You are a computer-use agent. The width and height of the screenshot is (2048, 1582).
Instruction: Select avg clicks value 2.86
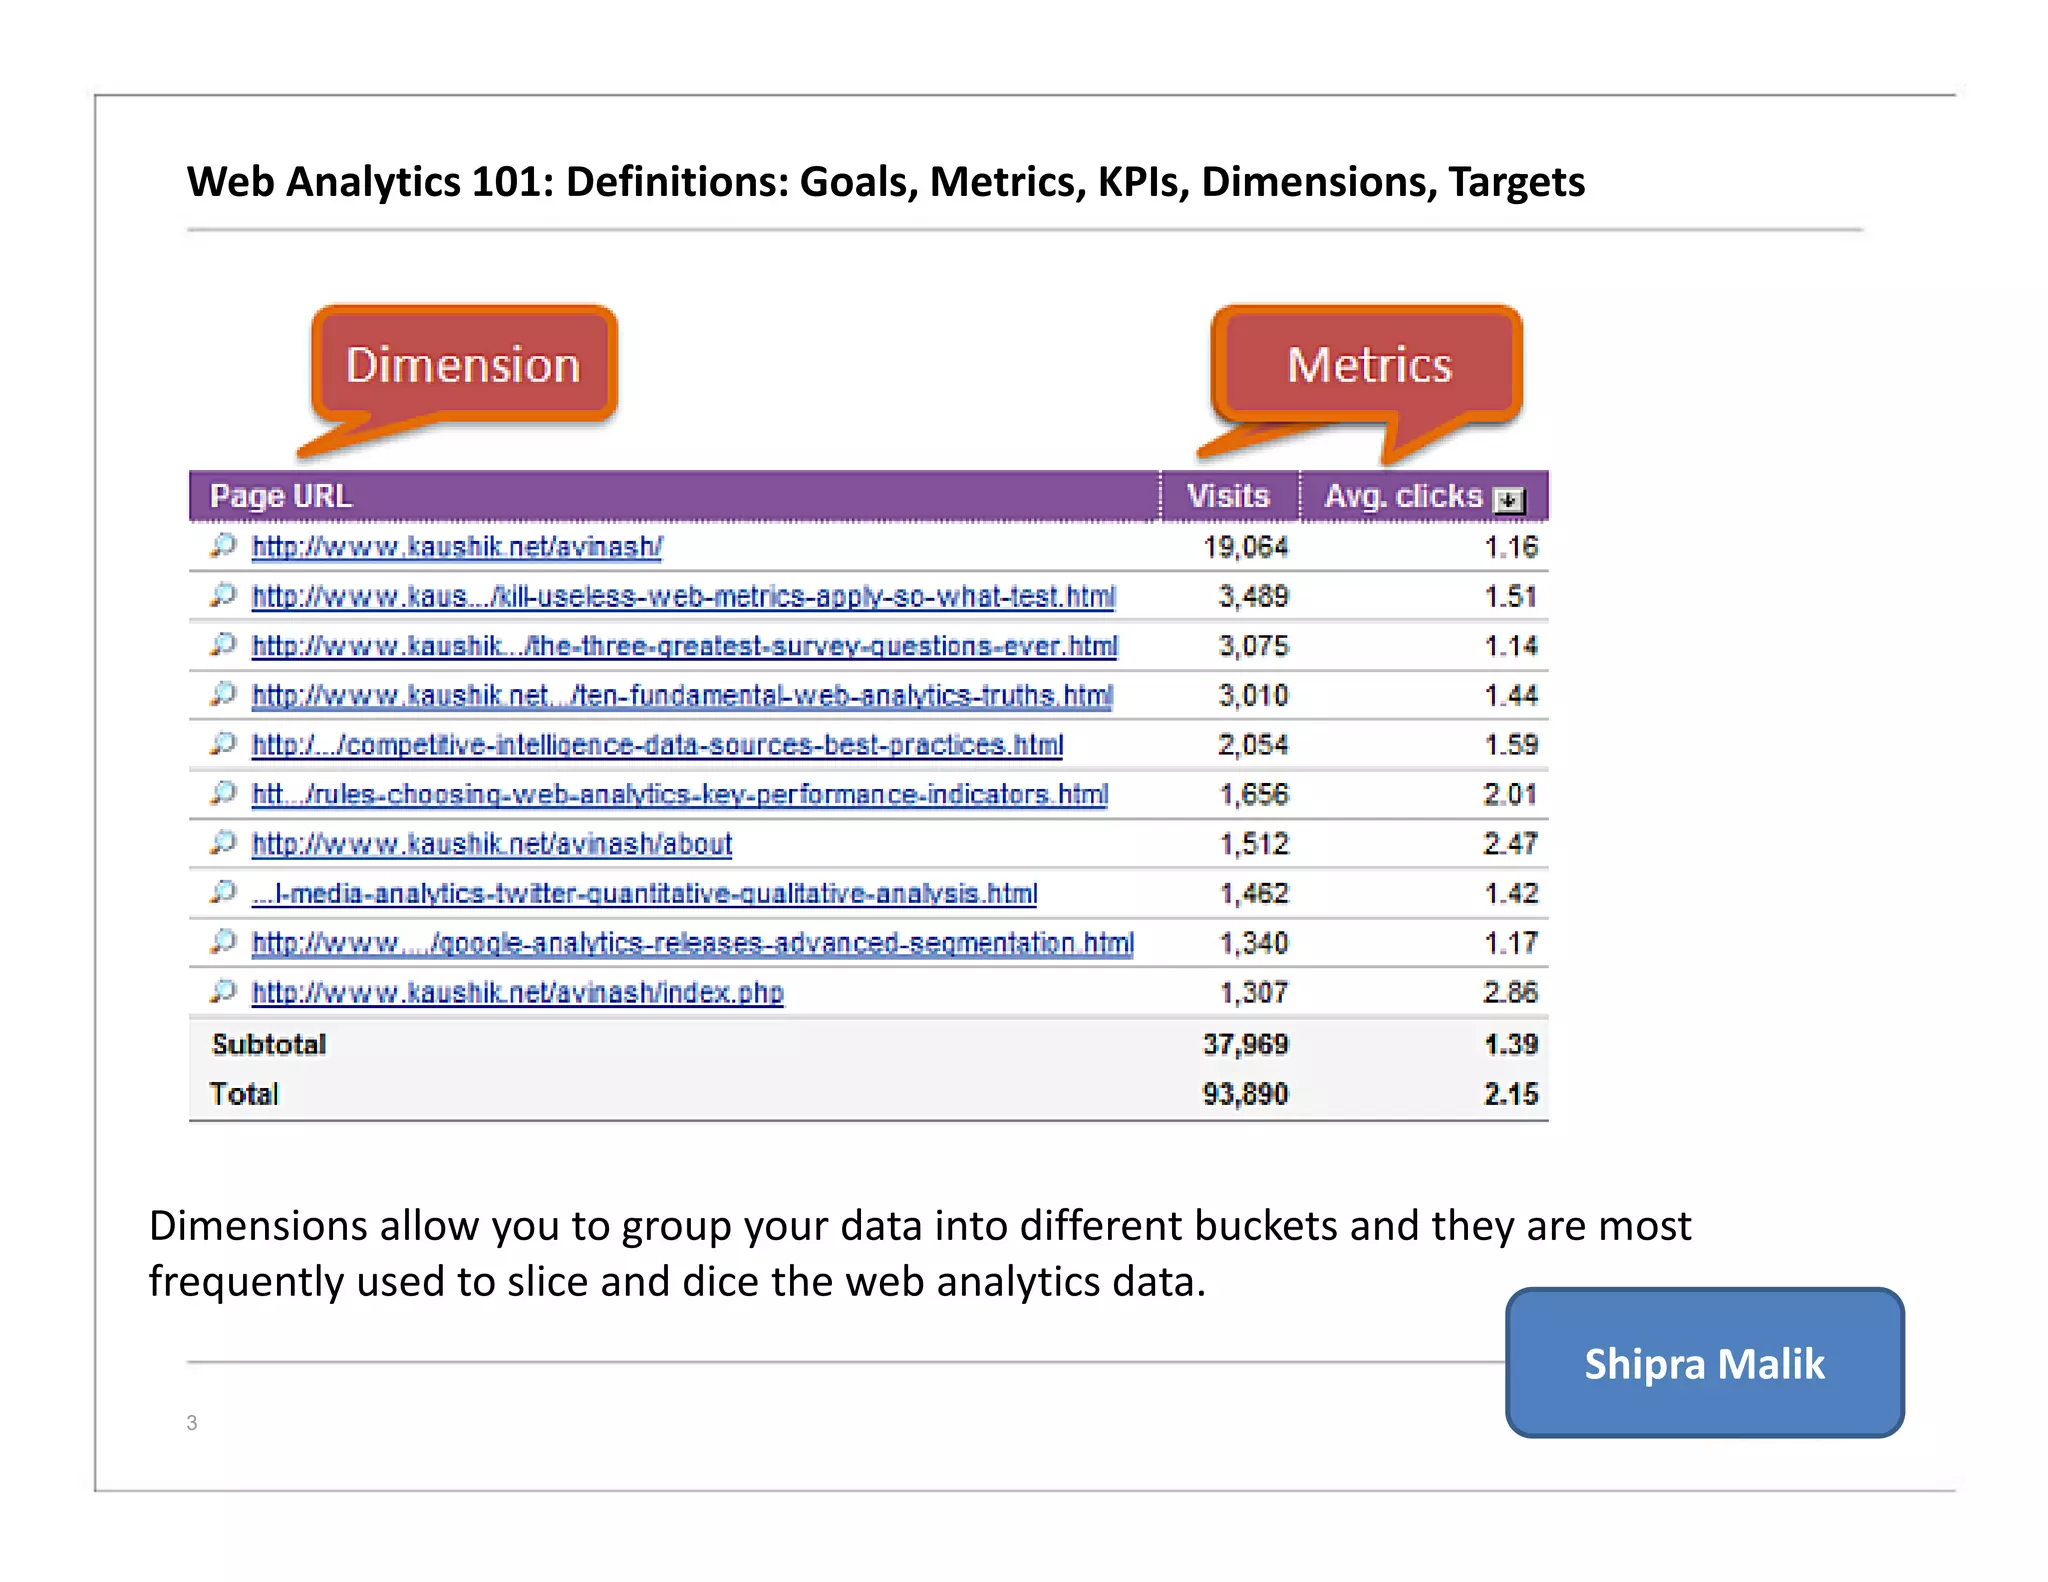[x=1510, y=993]
